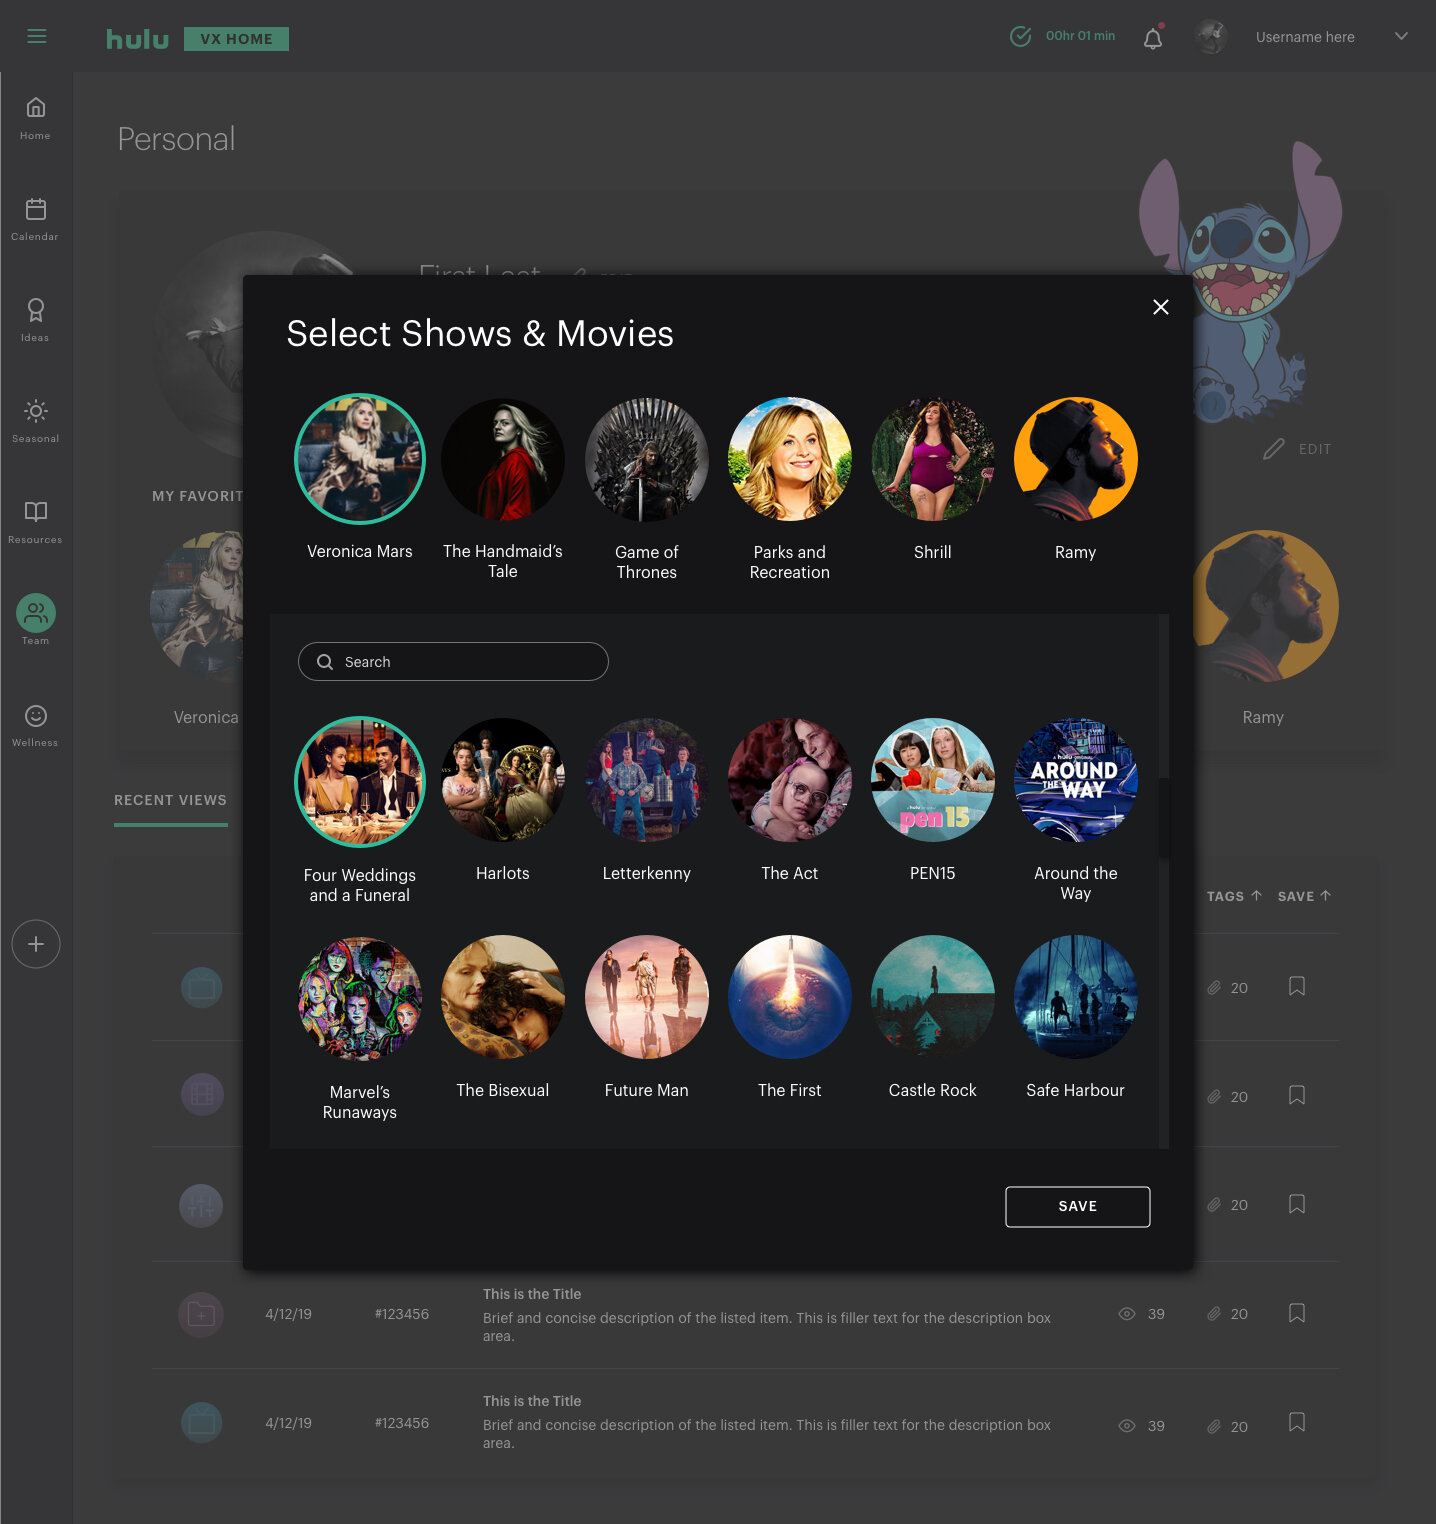The image size is (1436, 1524).
Task: Go to Home in sidebar
Action: pos(35,118)
